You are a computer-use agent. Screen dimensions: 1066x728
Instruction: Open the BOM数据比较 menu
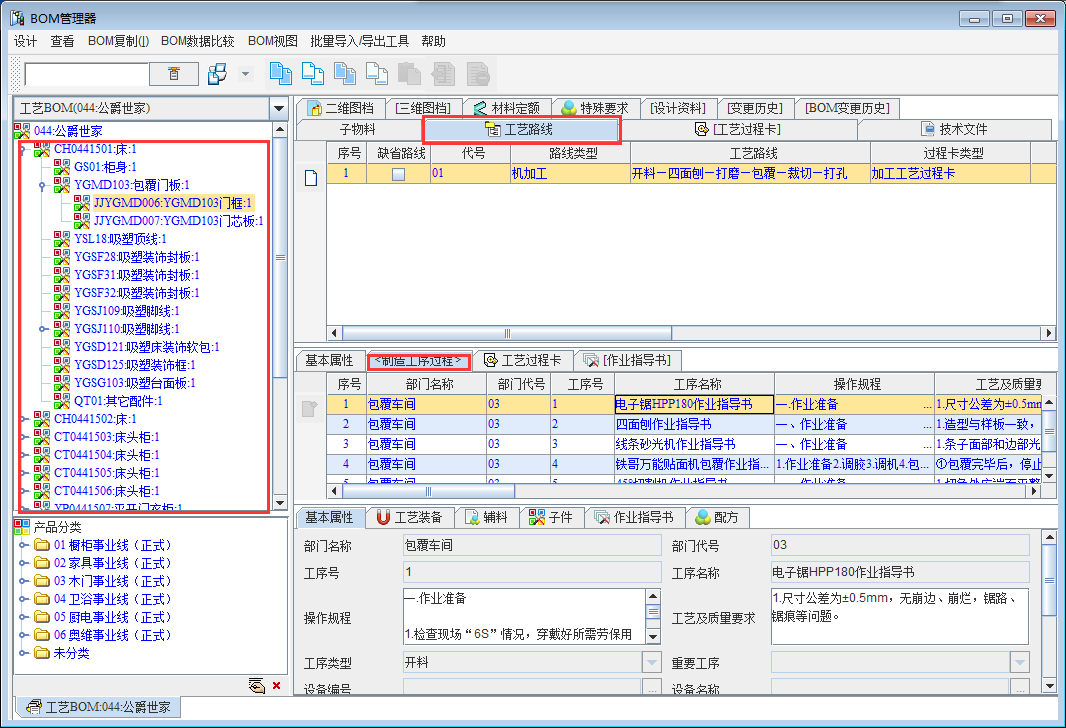tap(198, 41)
